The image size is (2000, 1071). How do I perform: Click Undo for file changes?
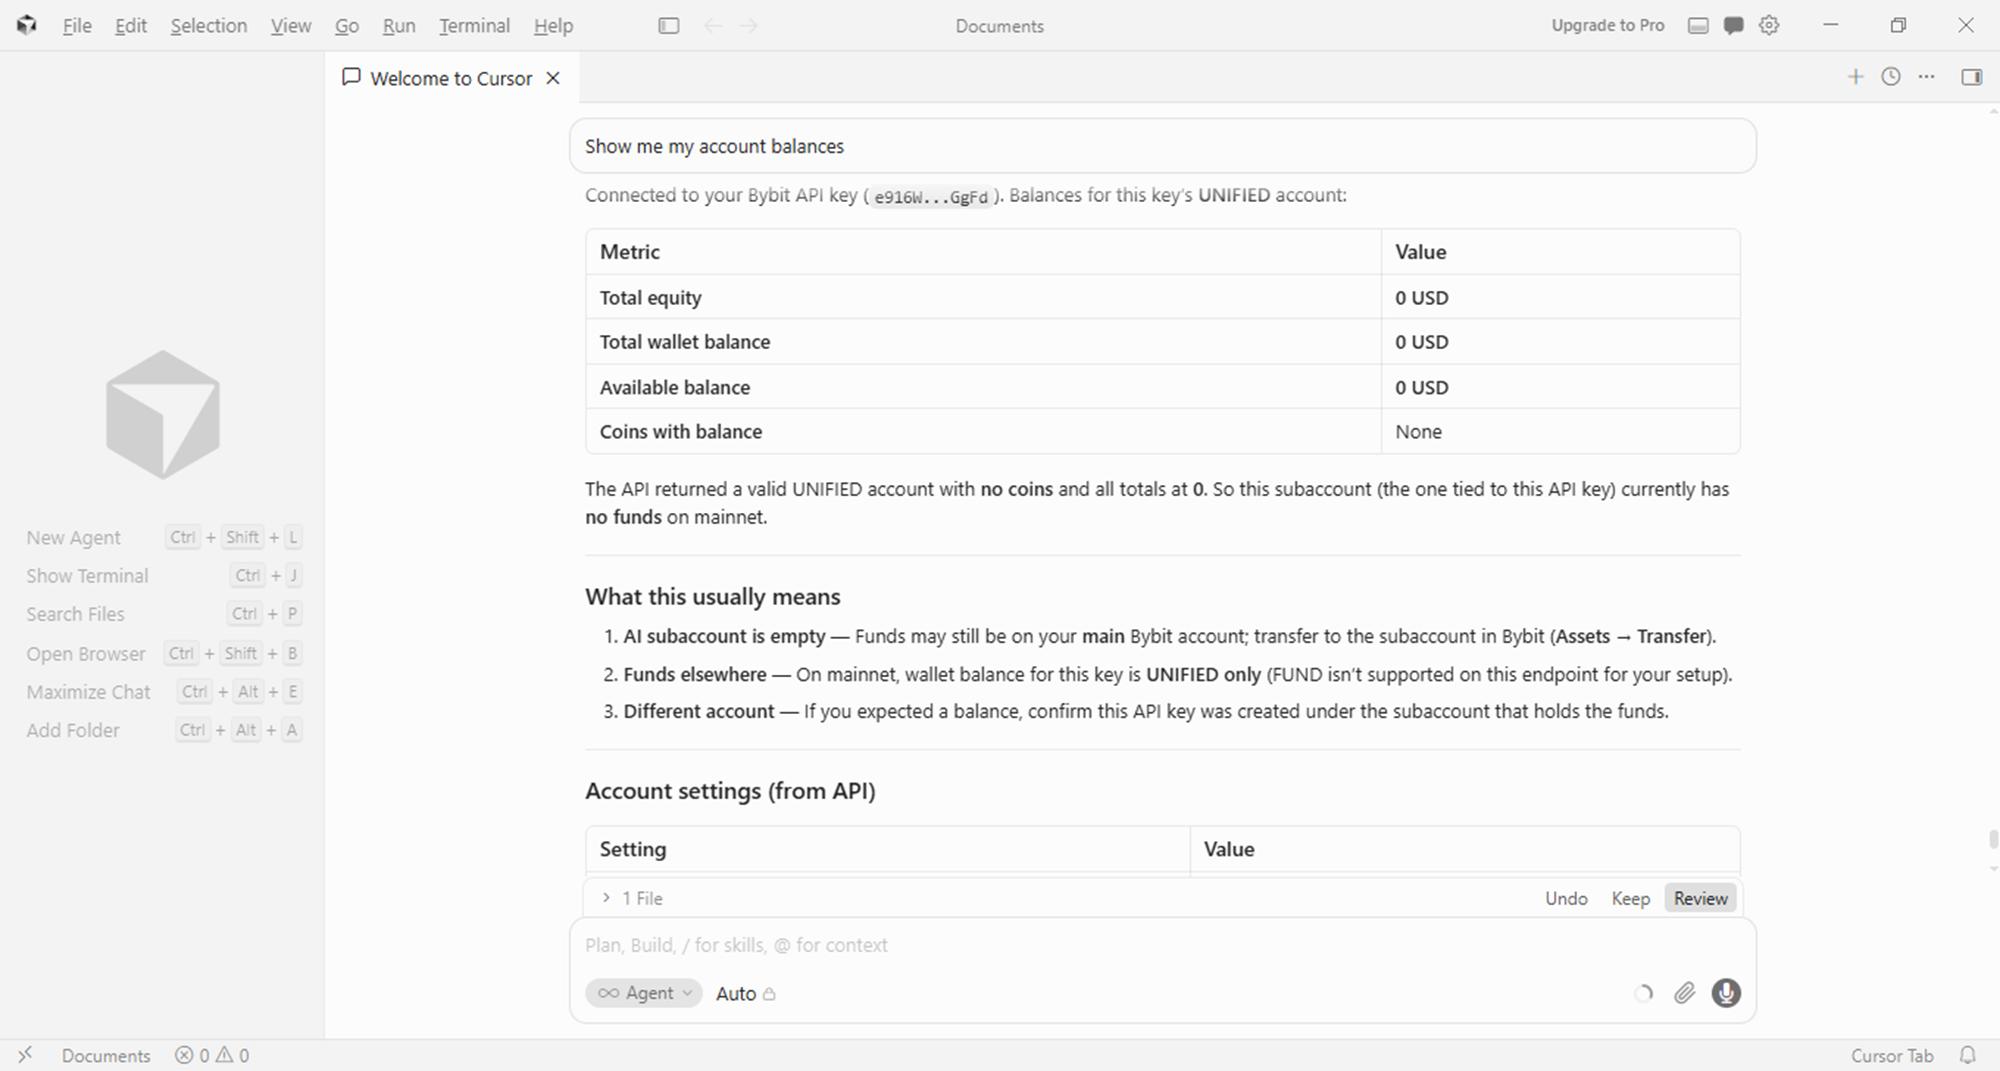coord(1566,898)
